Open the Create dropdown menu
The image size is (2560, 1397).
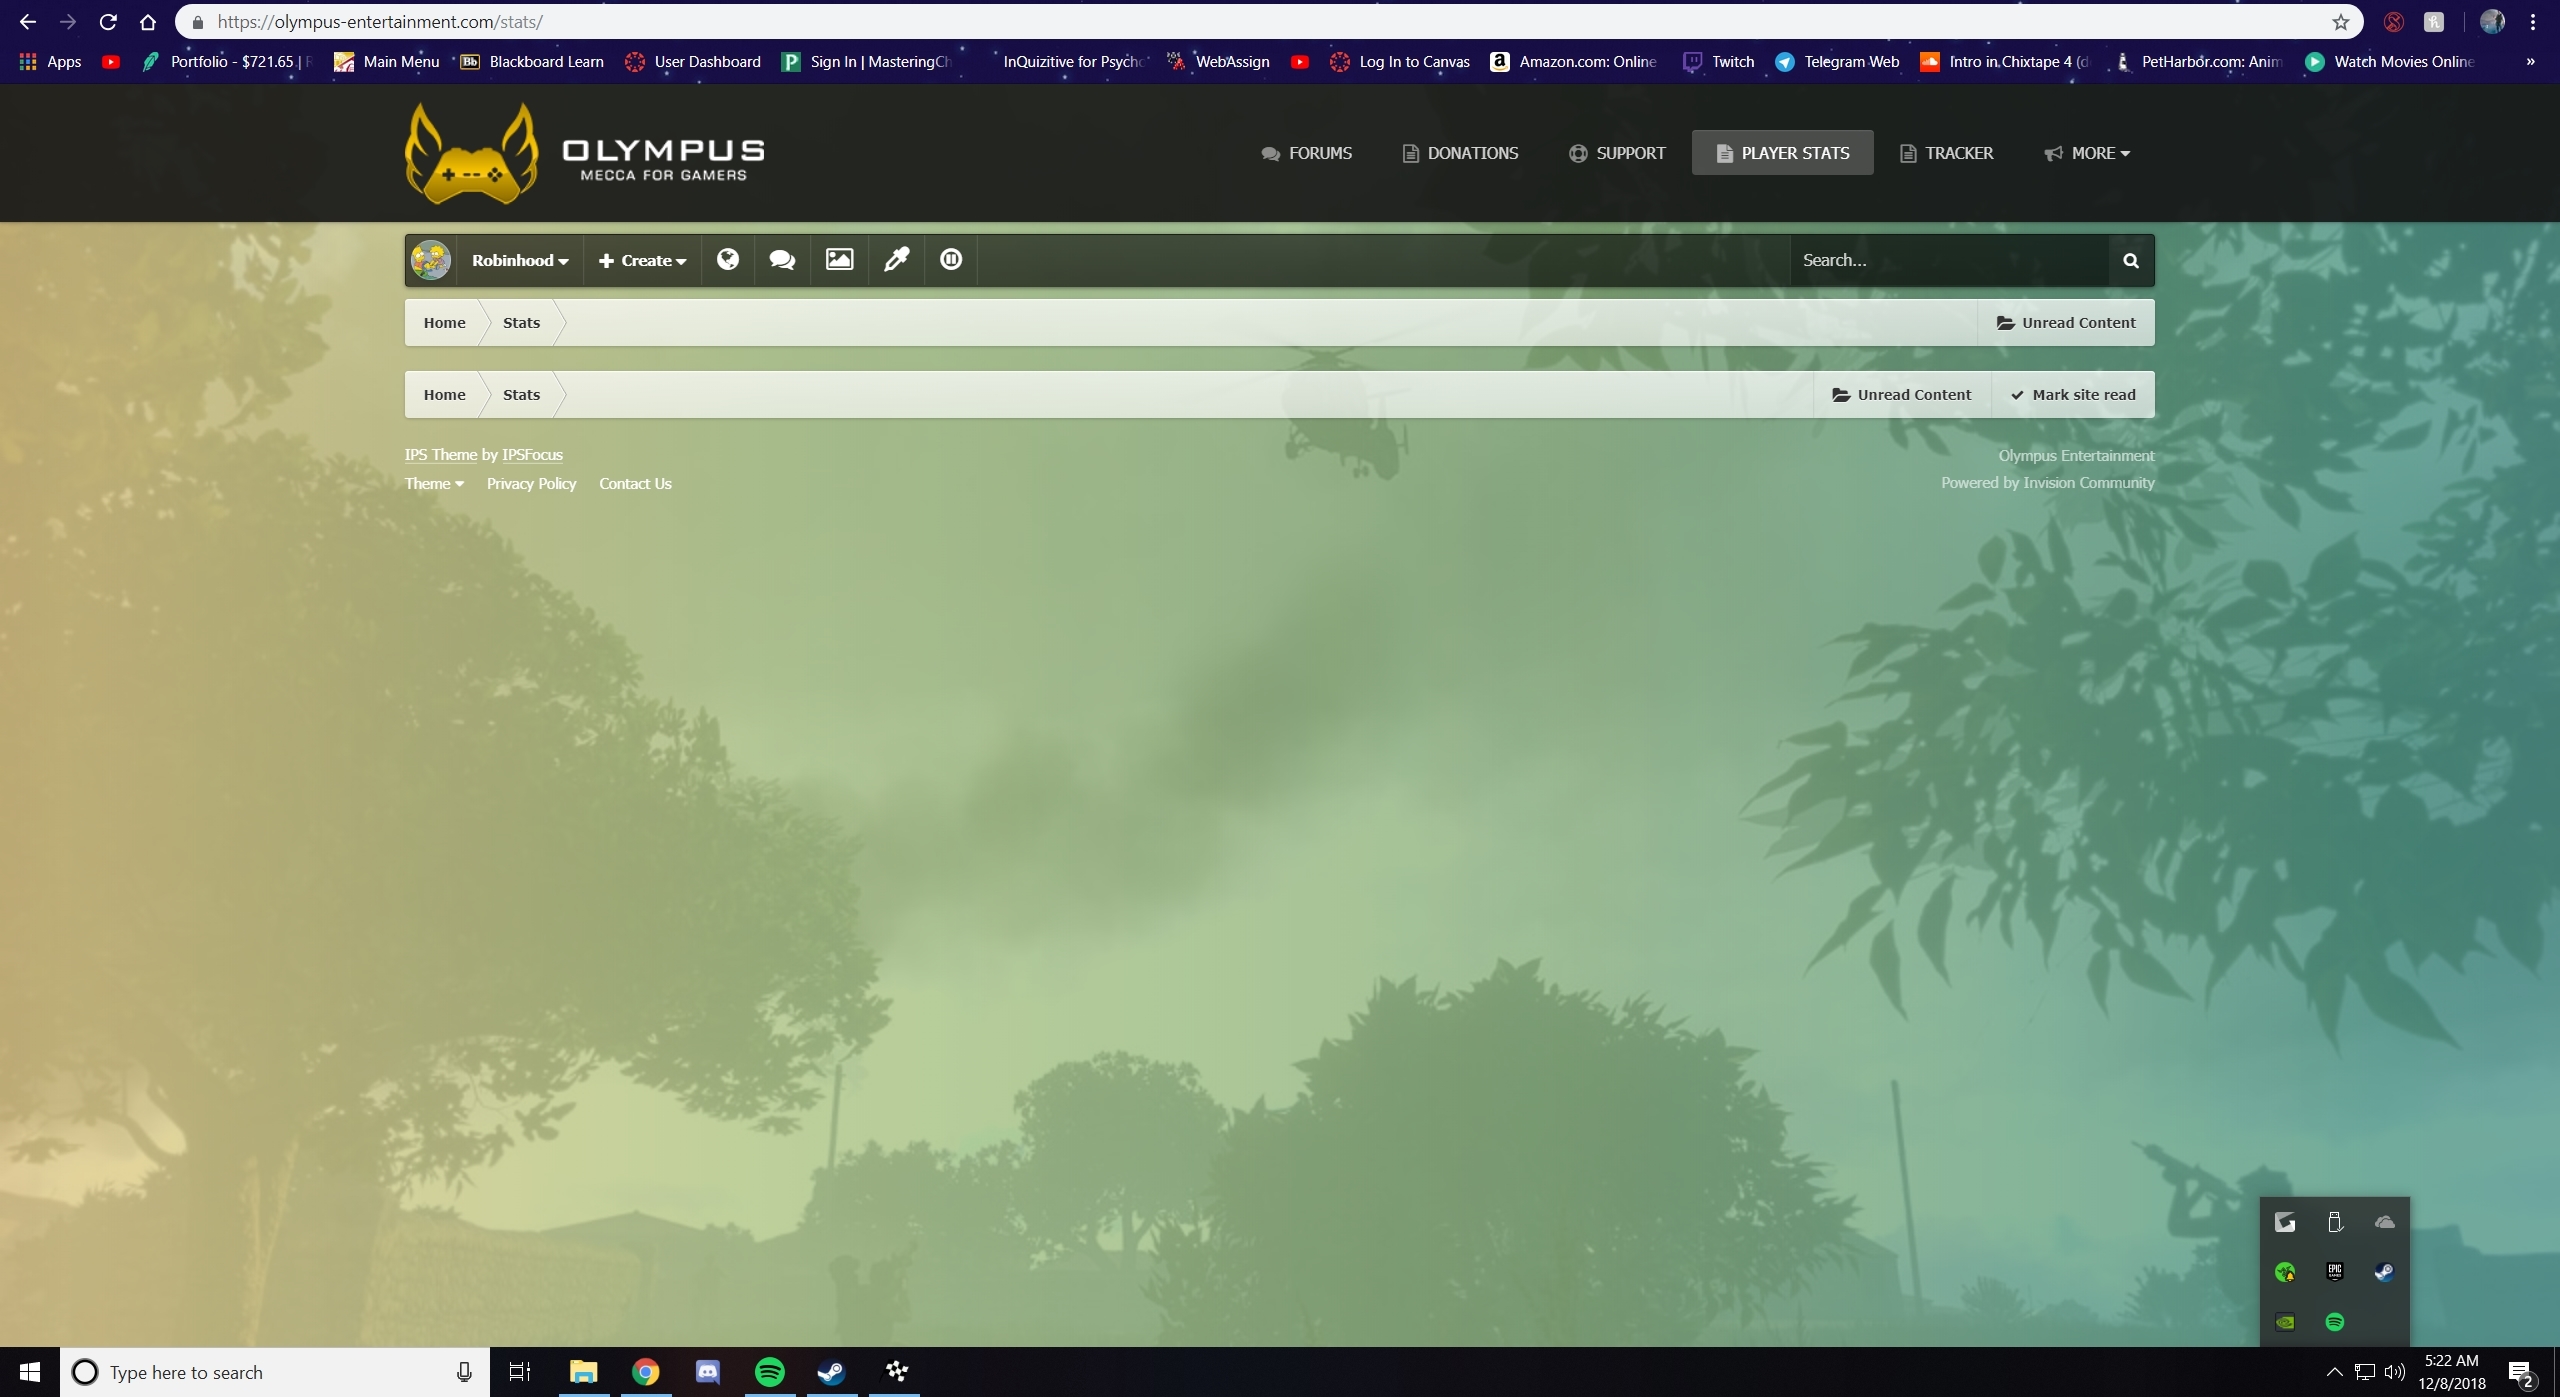coord(642,260)
